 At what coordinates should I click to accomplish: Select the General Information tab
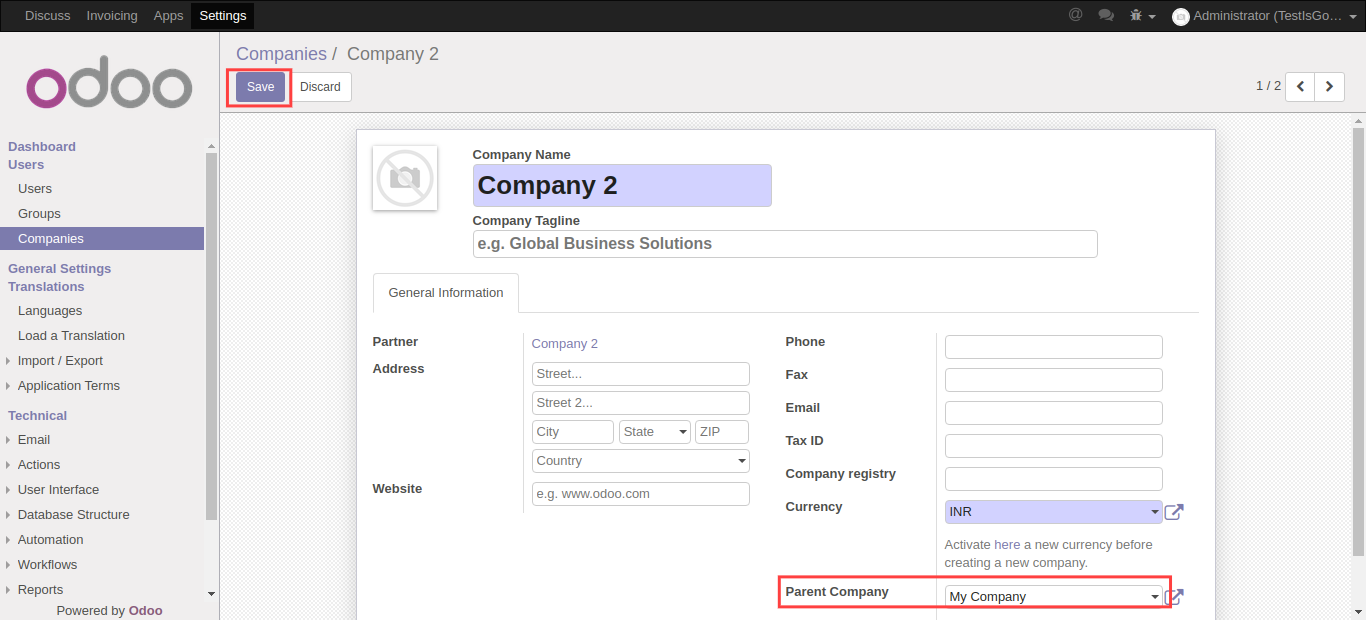[x=445, y=293]
